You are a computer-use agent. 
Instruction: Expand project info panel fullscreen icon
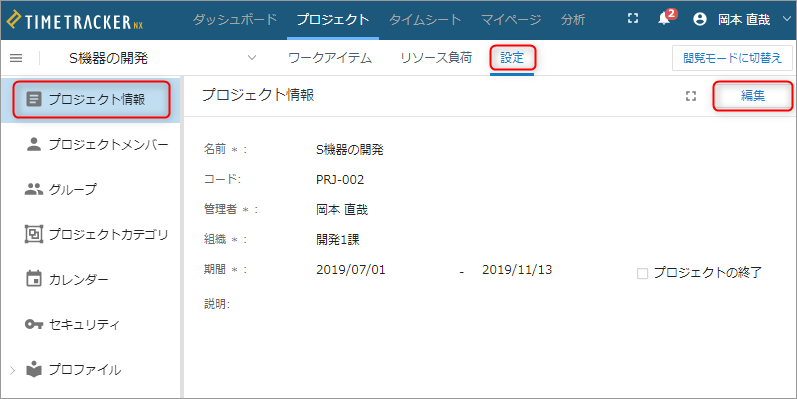690,96
